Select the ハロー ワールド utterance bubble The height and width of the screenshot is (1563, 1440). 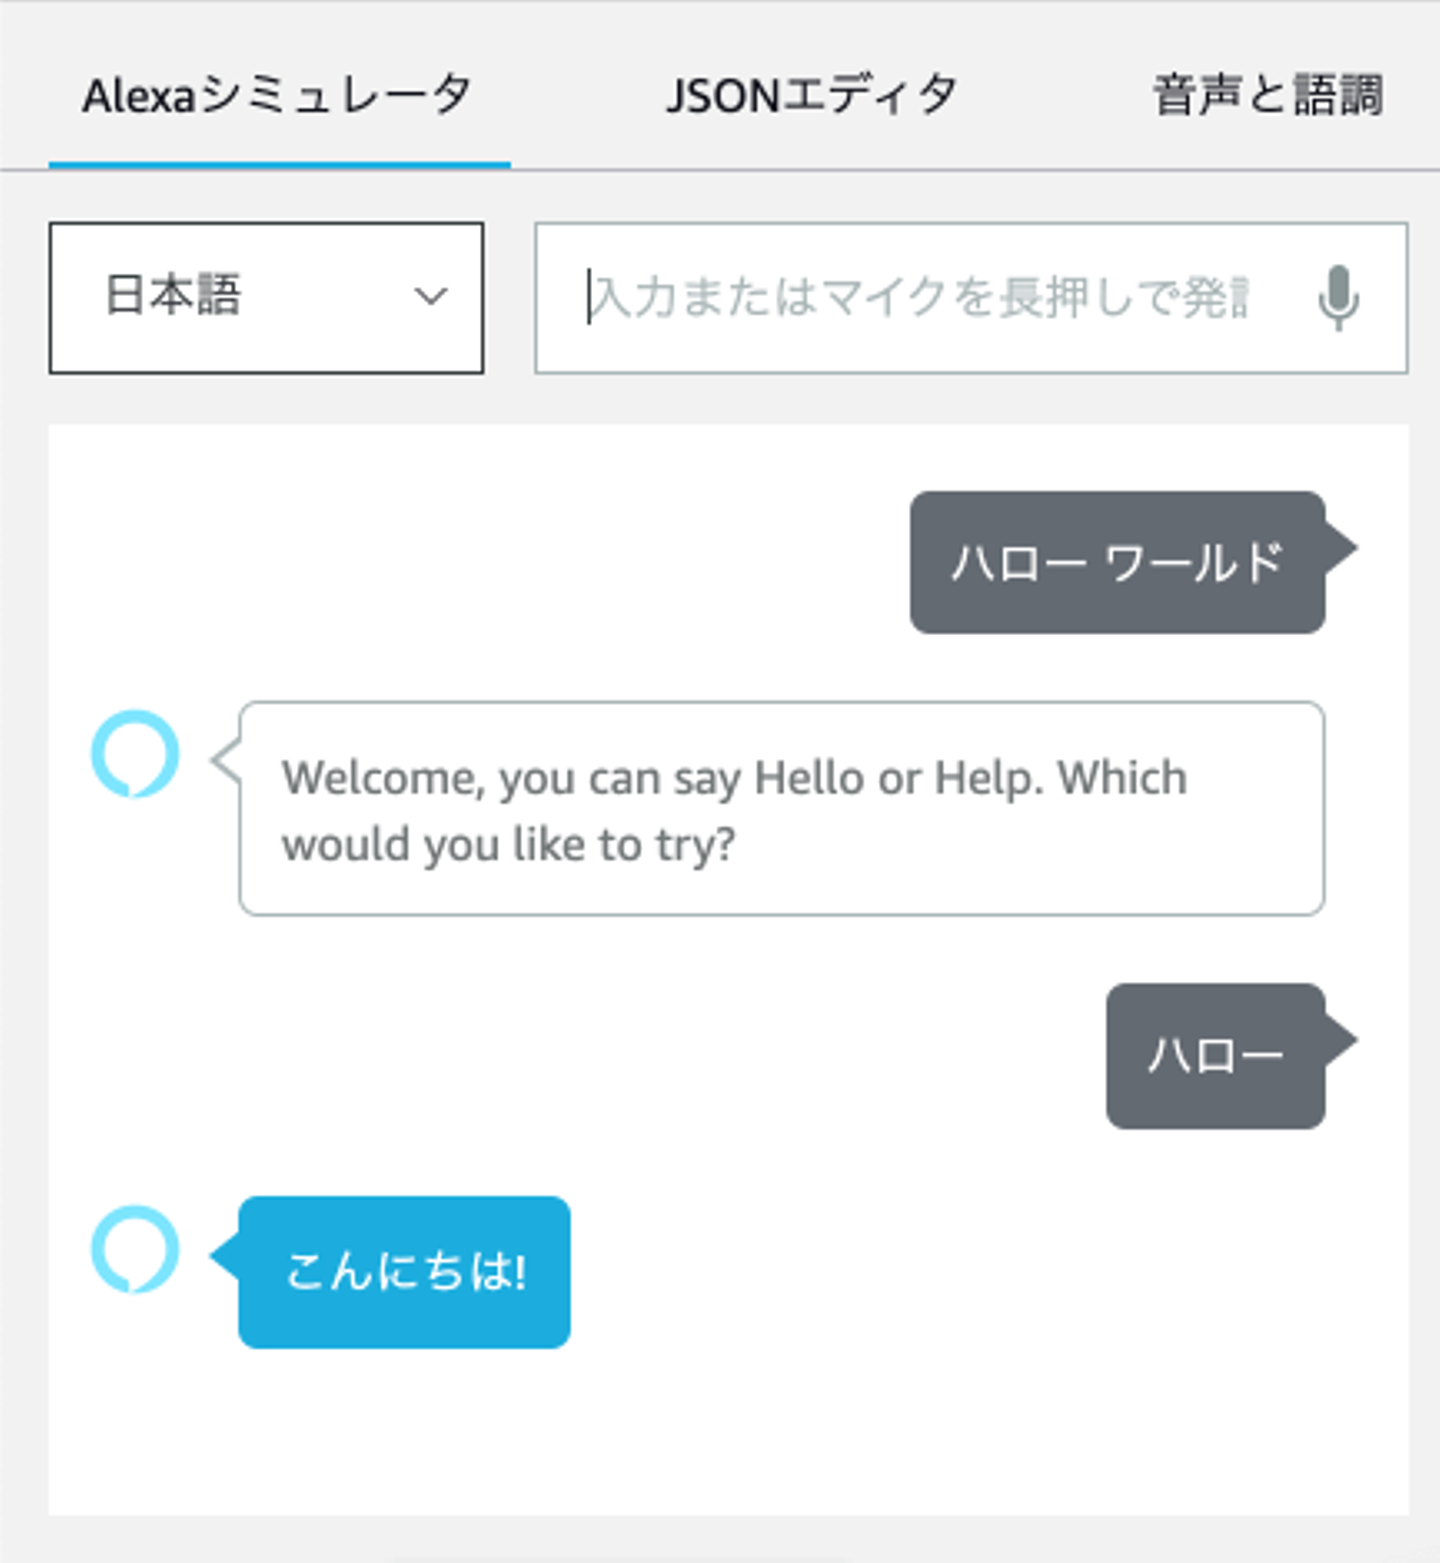(1116, 562)
